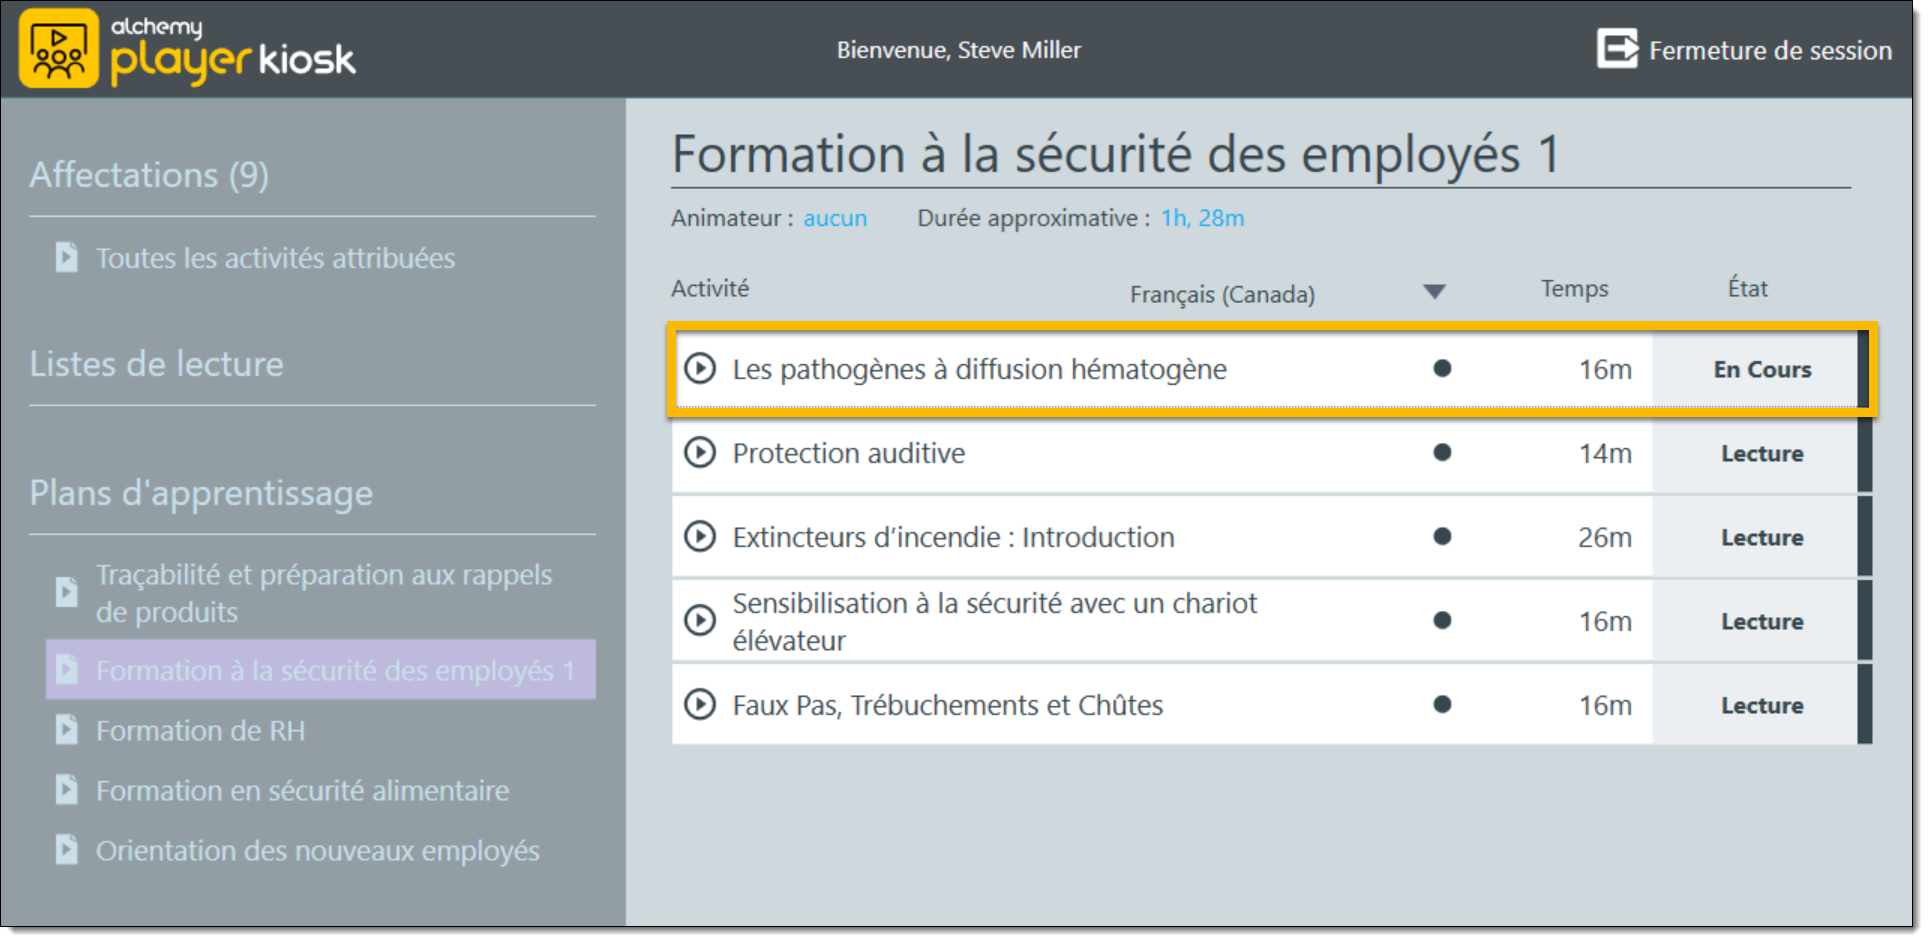Viewport: 1928px width, 942px height.
Task: Click the En Cours status button
Action: tap(1761, 370)
